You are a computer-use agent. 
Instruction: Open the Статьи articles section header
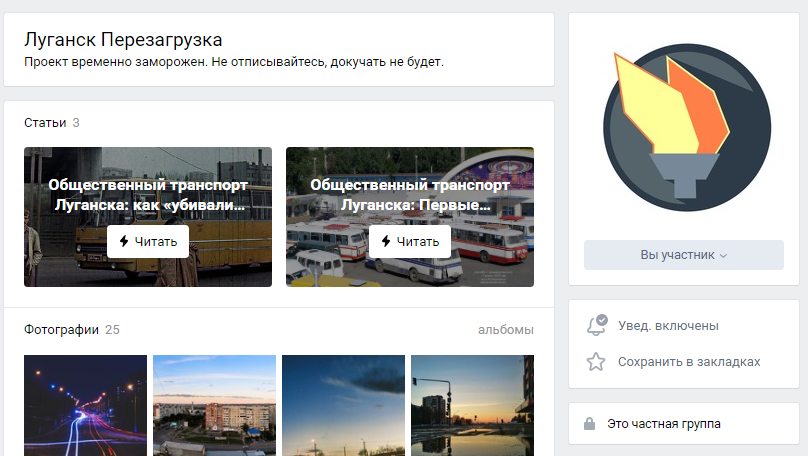tap(45, 123)
